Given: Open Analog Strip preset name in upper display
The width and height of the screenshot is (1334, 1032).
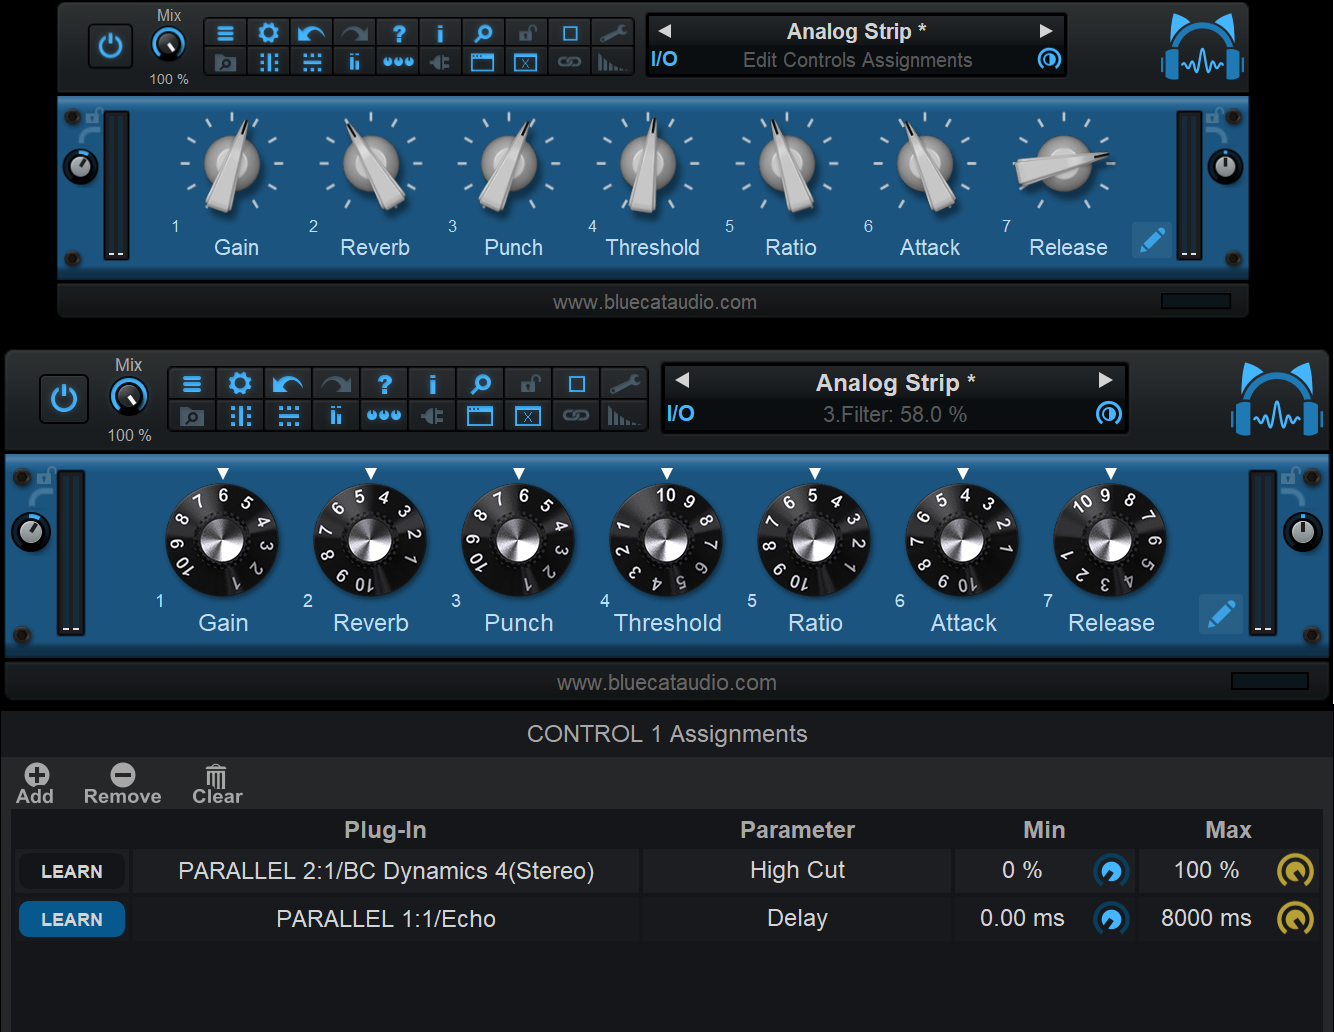Looking at the screenshot, I should pyautogui.click(x=856, y=31).
